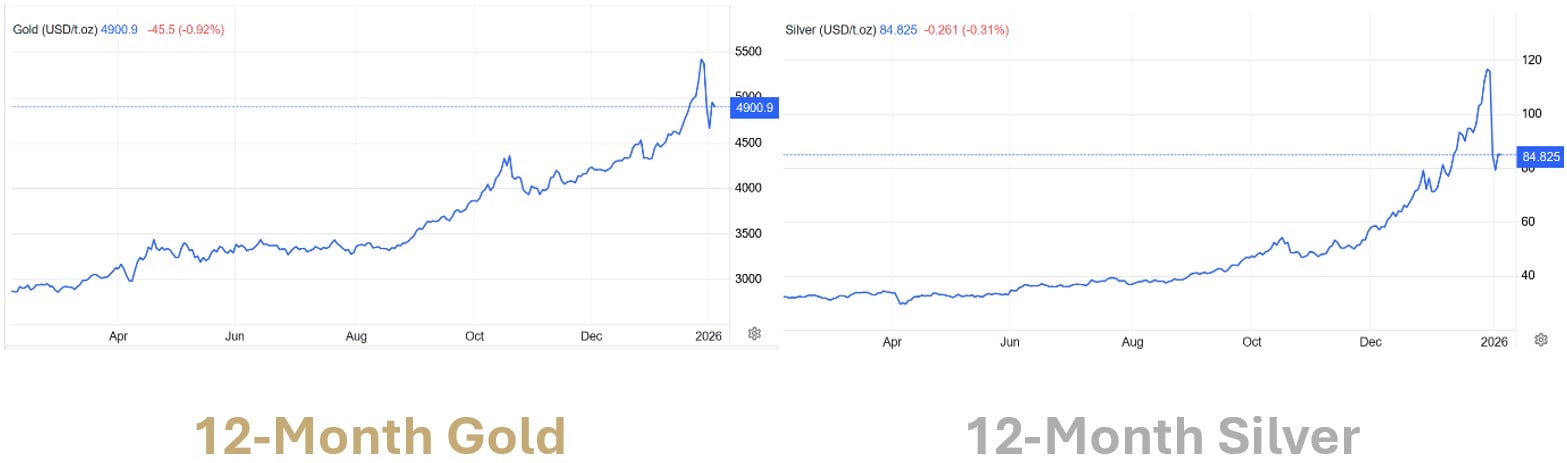Open the gold chart settings gear

point(755,333)
